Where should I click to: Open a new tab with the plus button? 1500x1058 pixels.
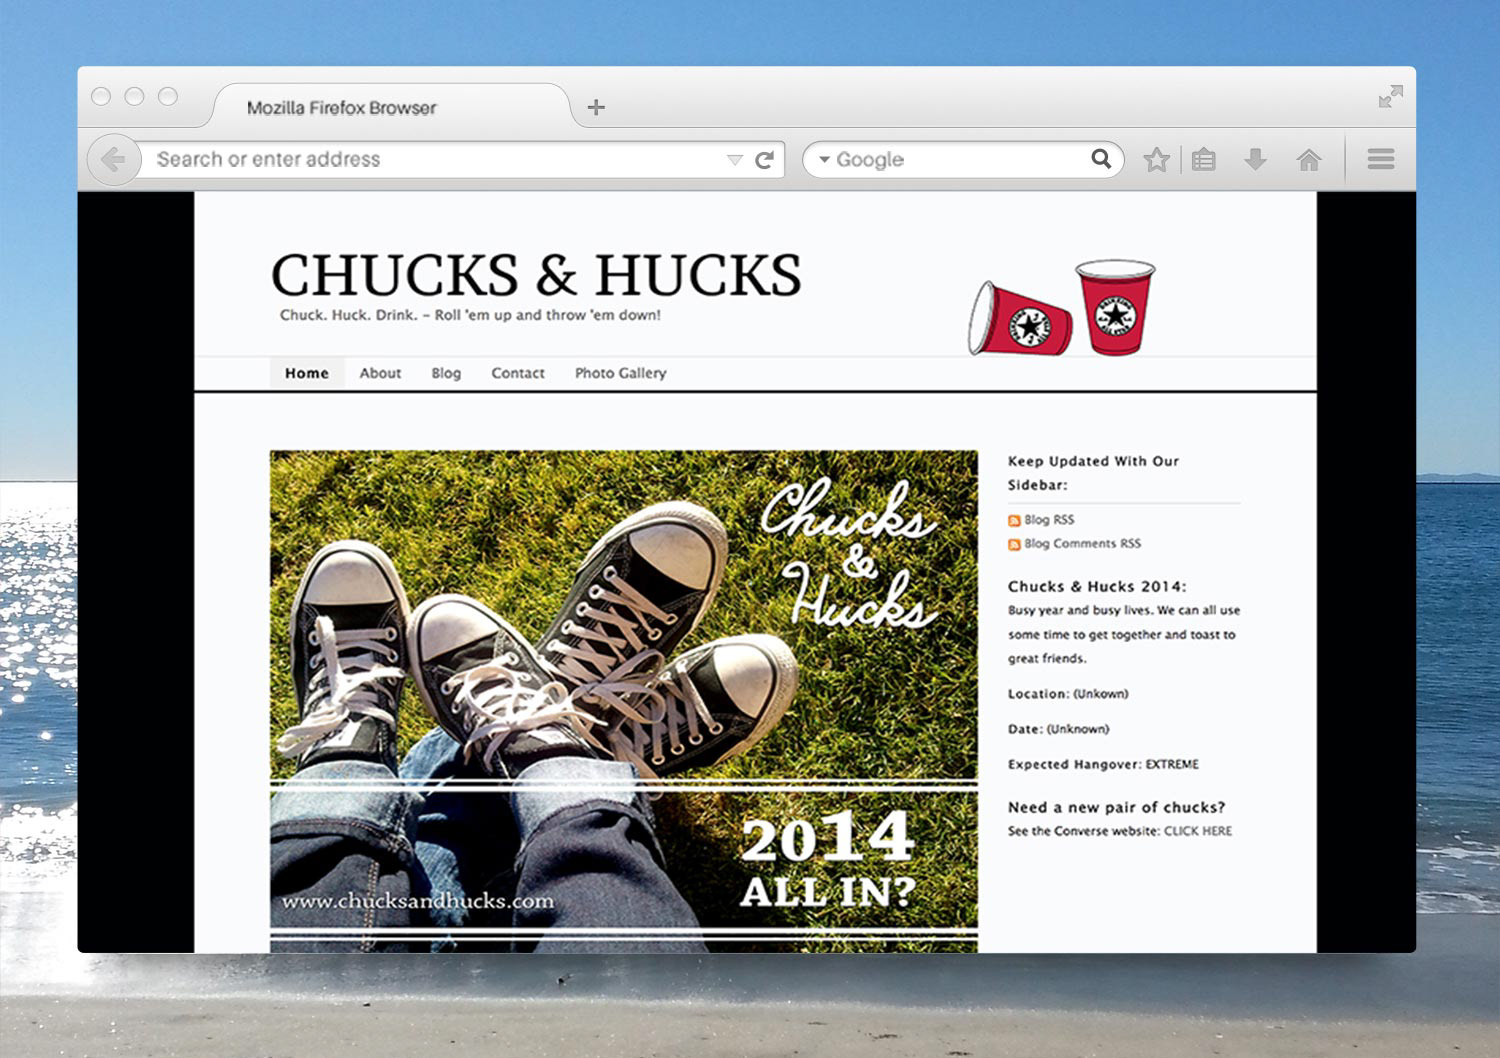click(x=596, y=107)
